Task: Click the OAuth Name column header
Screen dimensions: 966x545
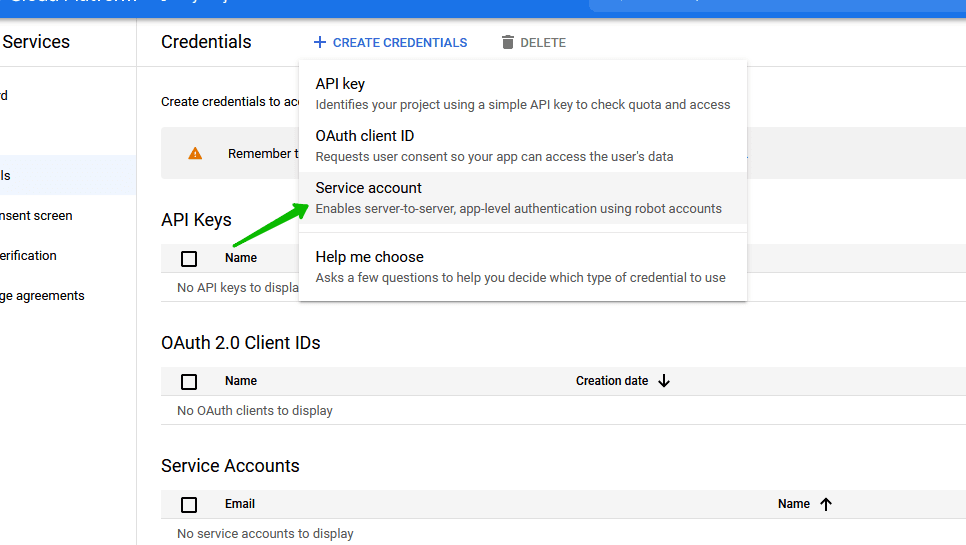Action: pos(241,381)
